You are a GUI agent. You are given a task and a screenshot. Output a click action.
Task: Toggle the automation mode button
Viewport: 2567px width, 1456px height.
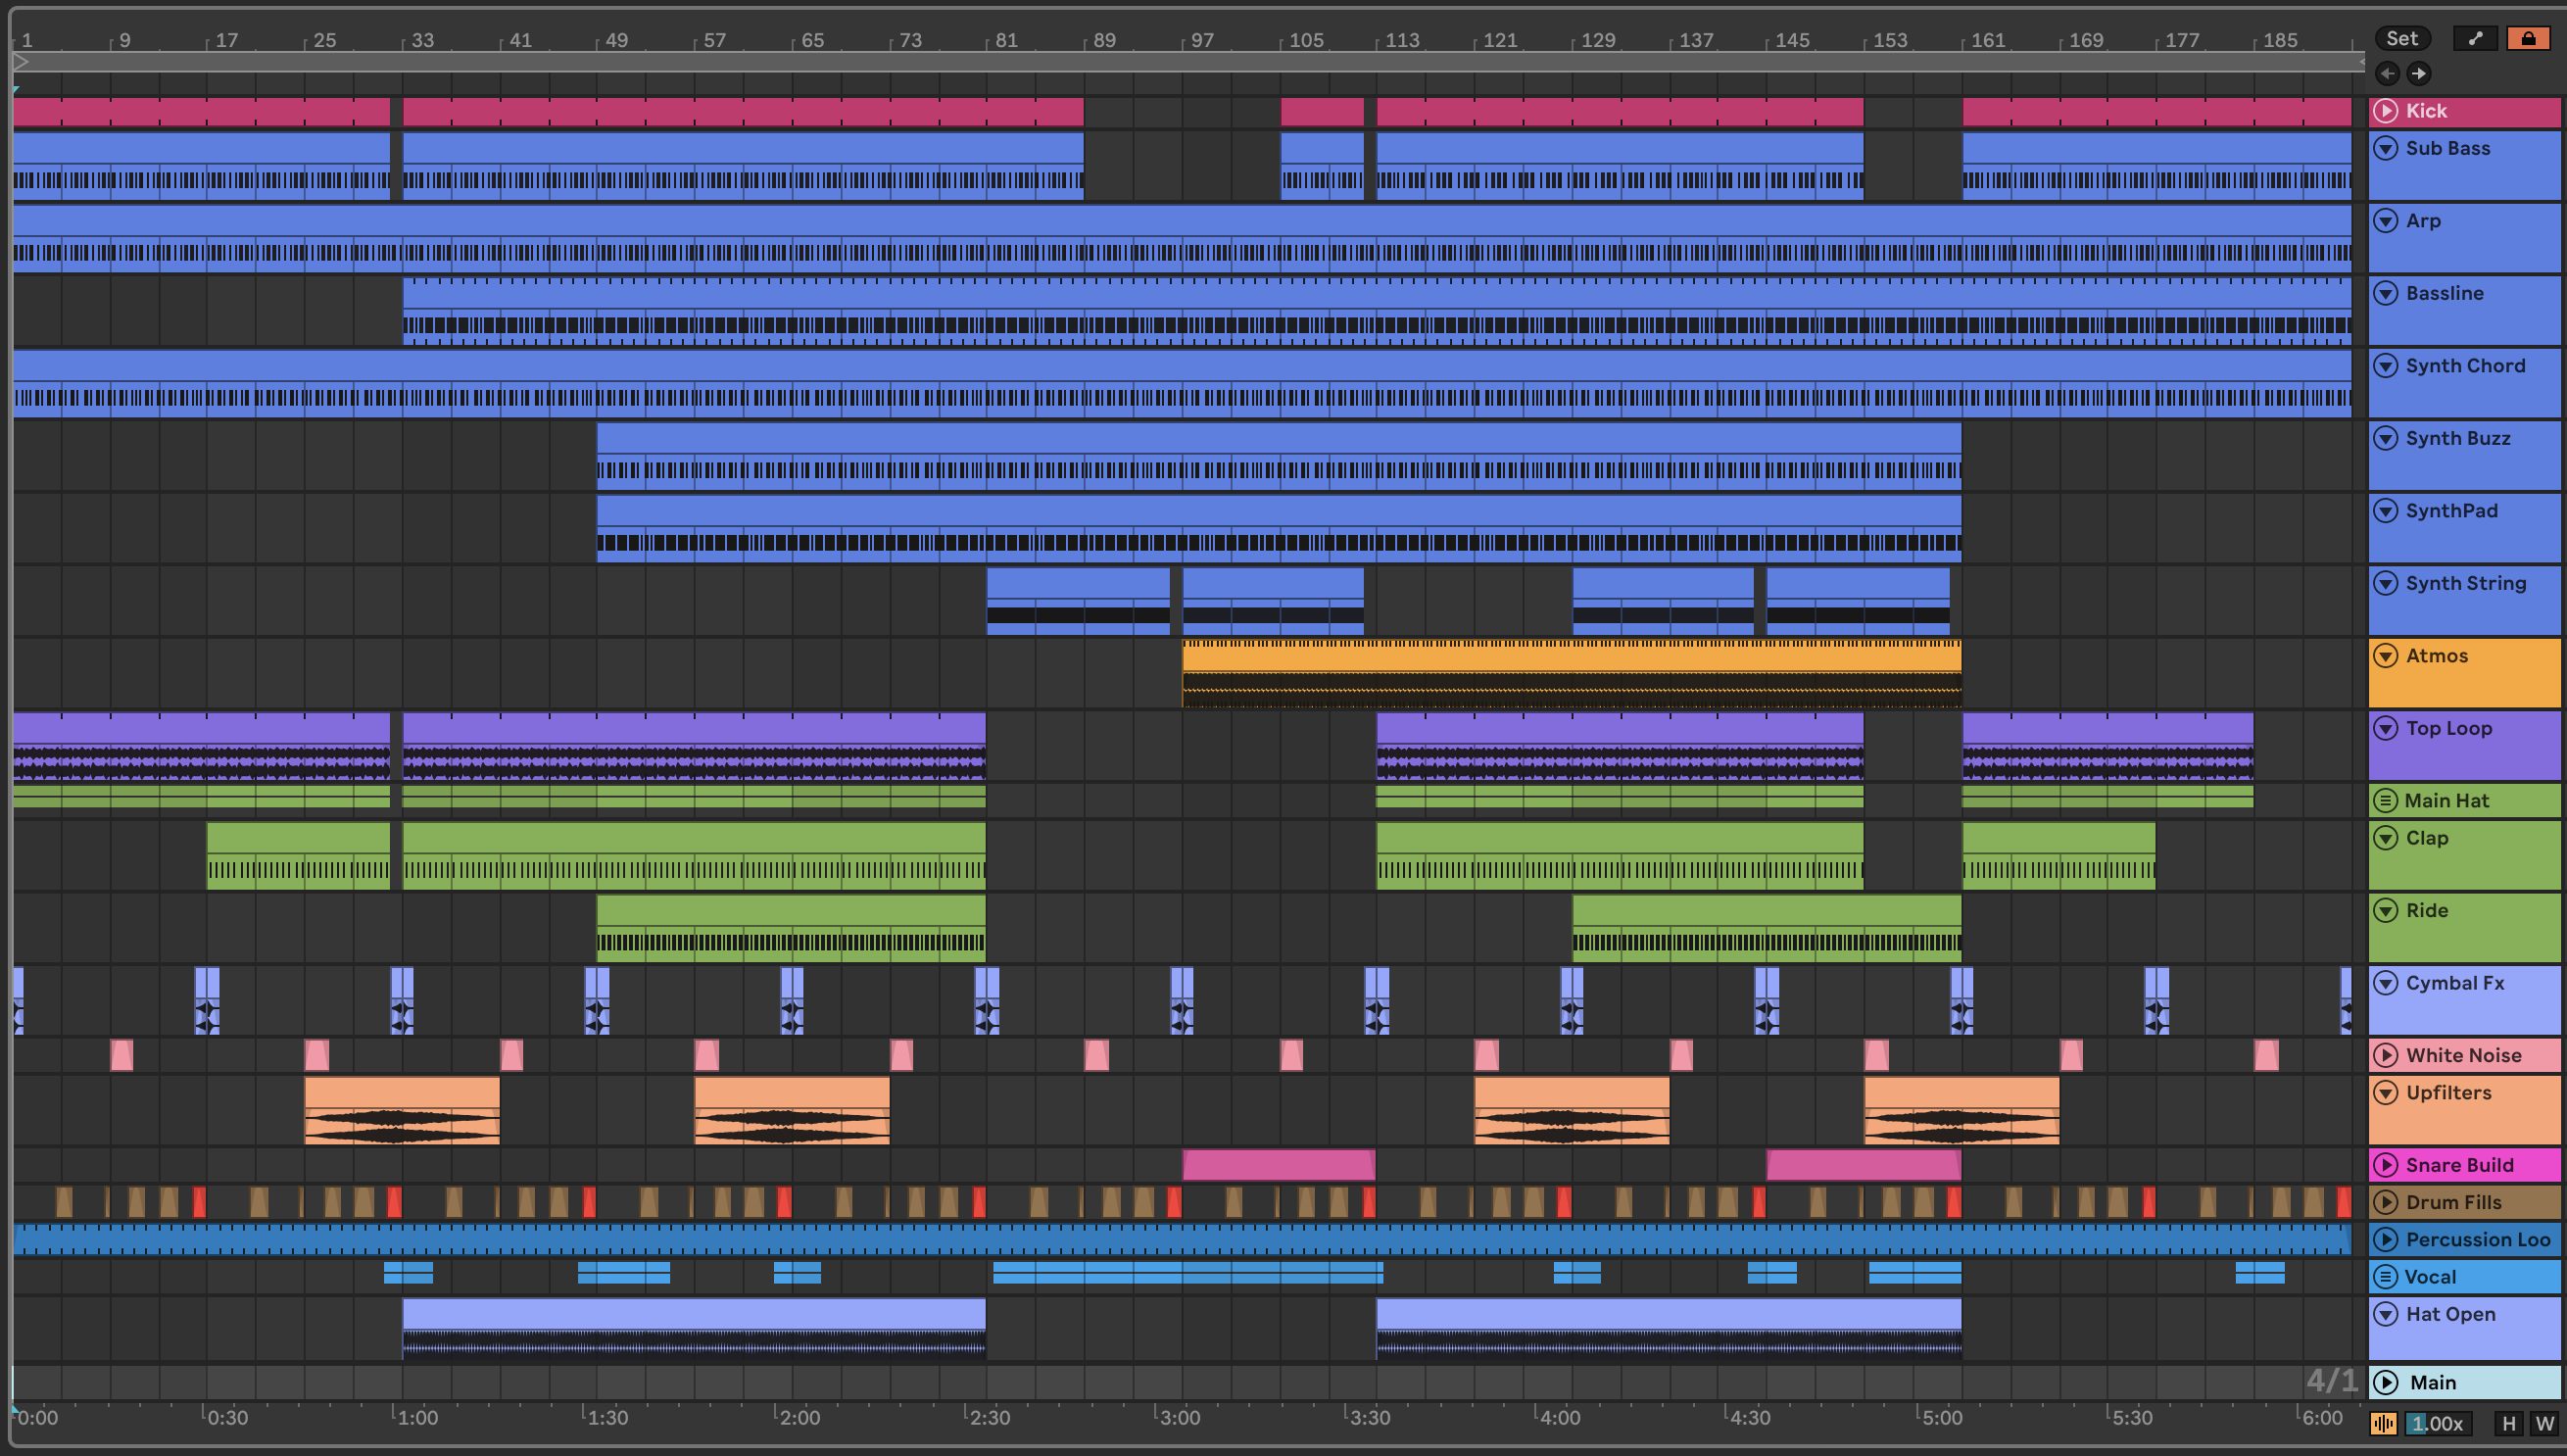tap(2475, 39)
